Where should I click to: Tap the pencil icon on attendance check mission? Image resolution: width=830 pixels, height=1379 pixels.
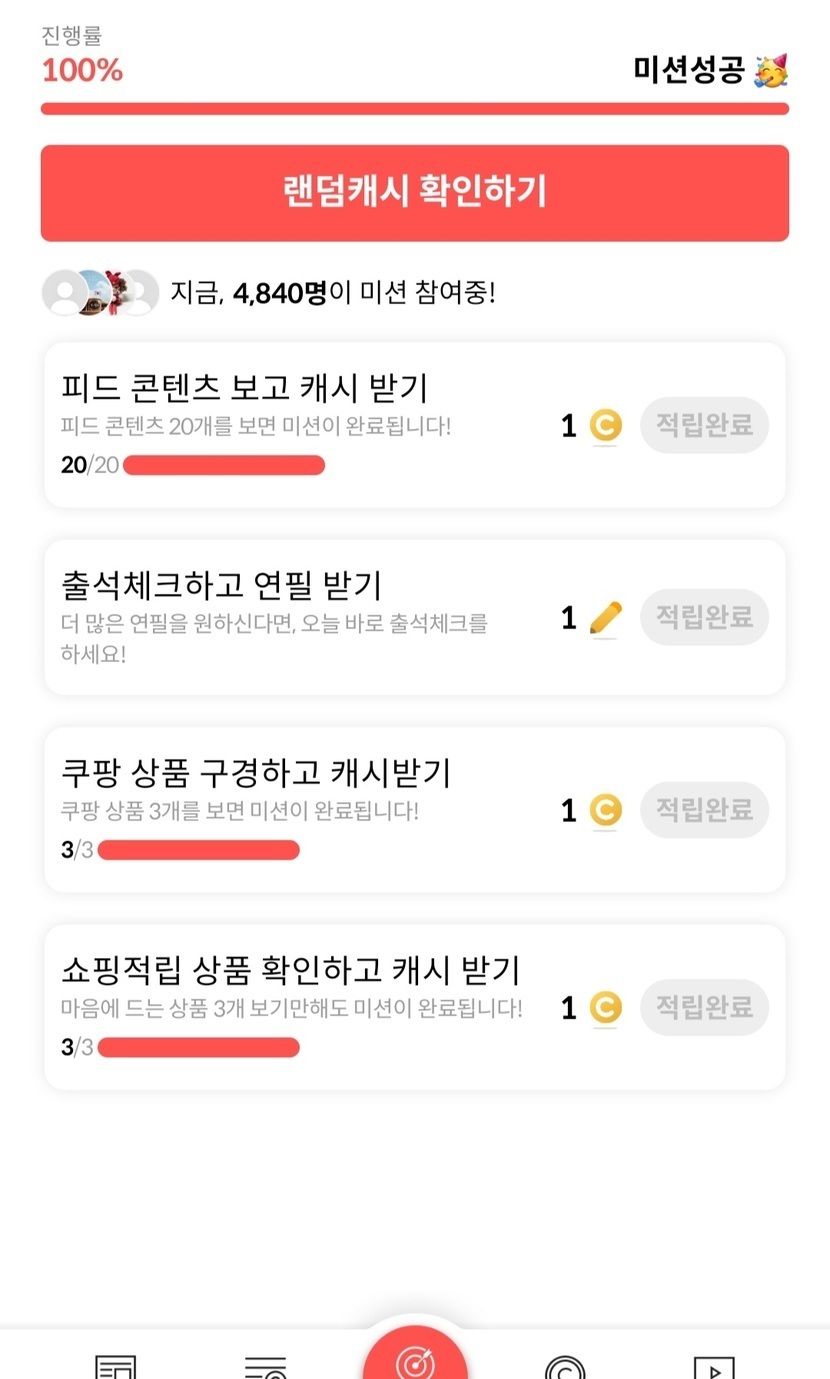point(605,619)
